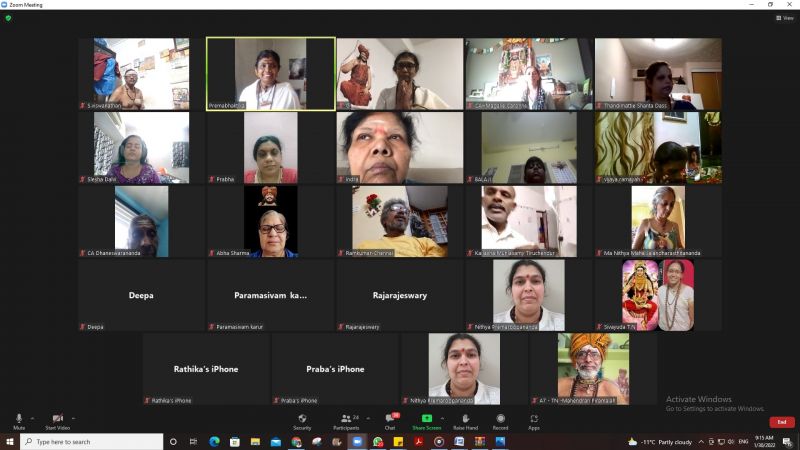Open Google Chrome from taskbar

coord(296,442)
